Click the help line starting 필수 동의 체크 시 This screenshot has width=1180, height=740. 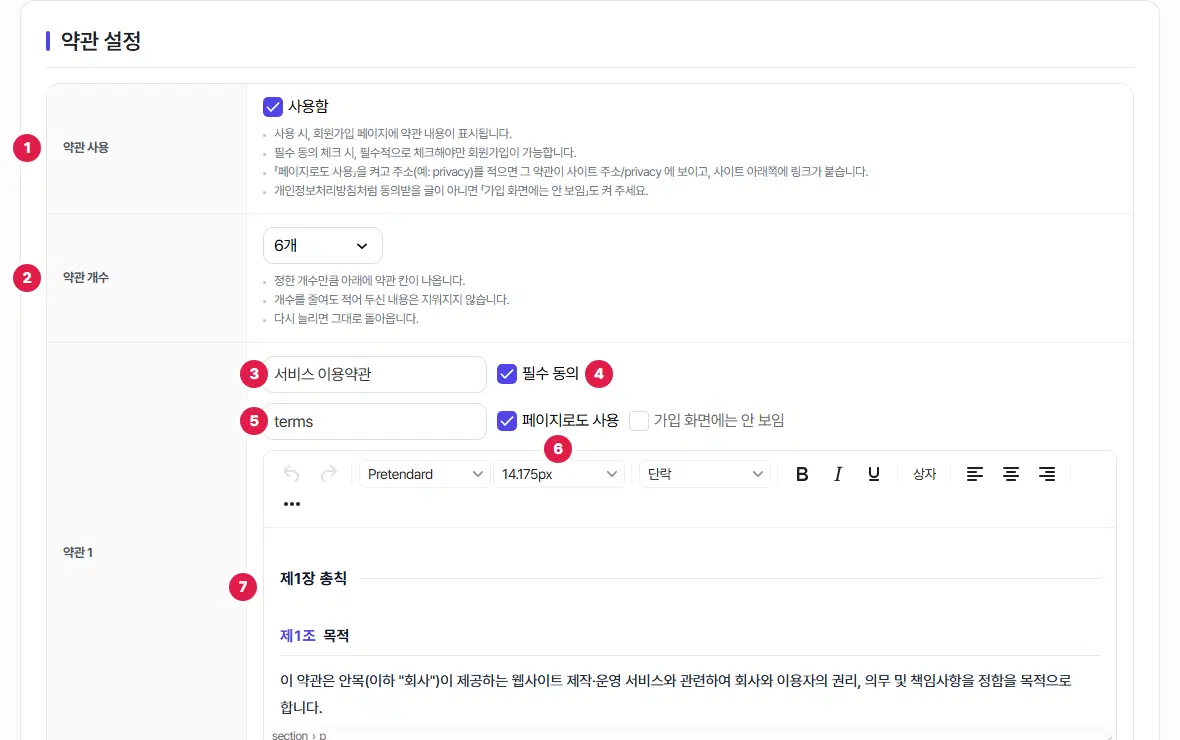(425, 153)
